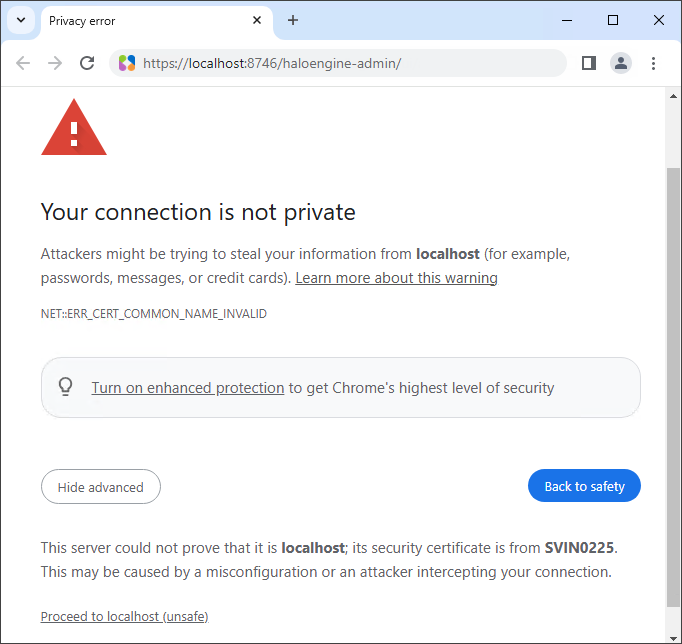The width and height of the screenshot is (682, 644).
Task: Click the browser back arrow
Action: (23, 63)
